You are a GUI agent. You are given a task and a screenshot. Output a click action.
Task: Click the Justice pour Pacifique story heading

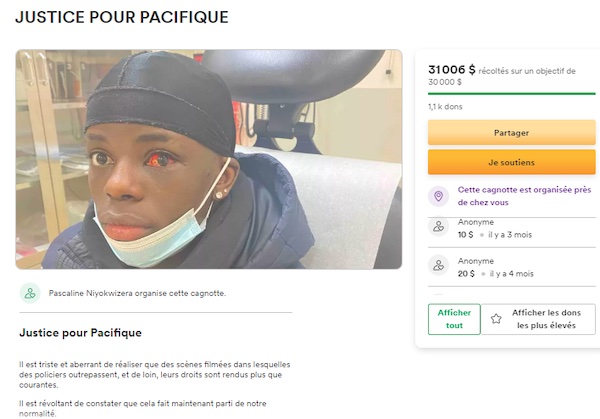pos(80,333)
